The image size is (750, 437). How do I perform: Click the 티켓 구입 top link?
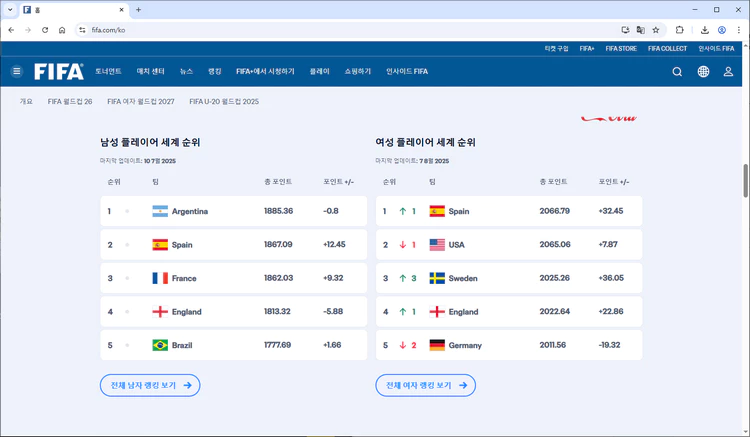point(556,48)
